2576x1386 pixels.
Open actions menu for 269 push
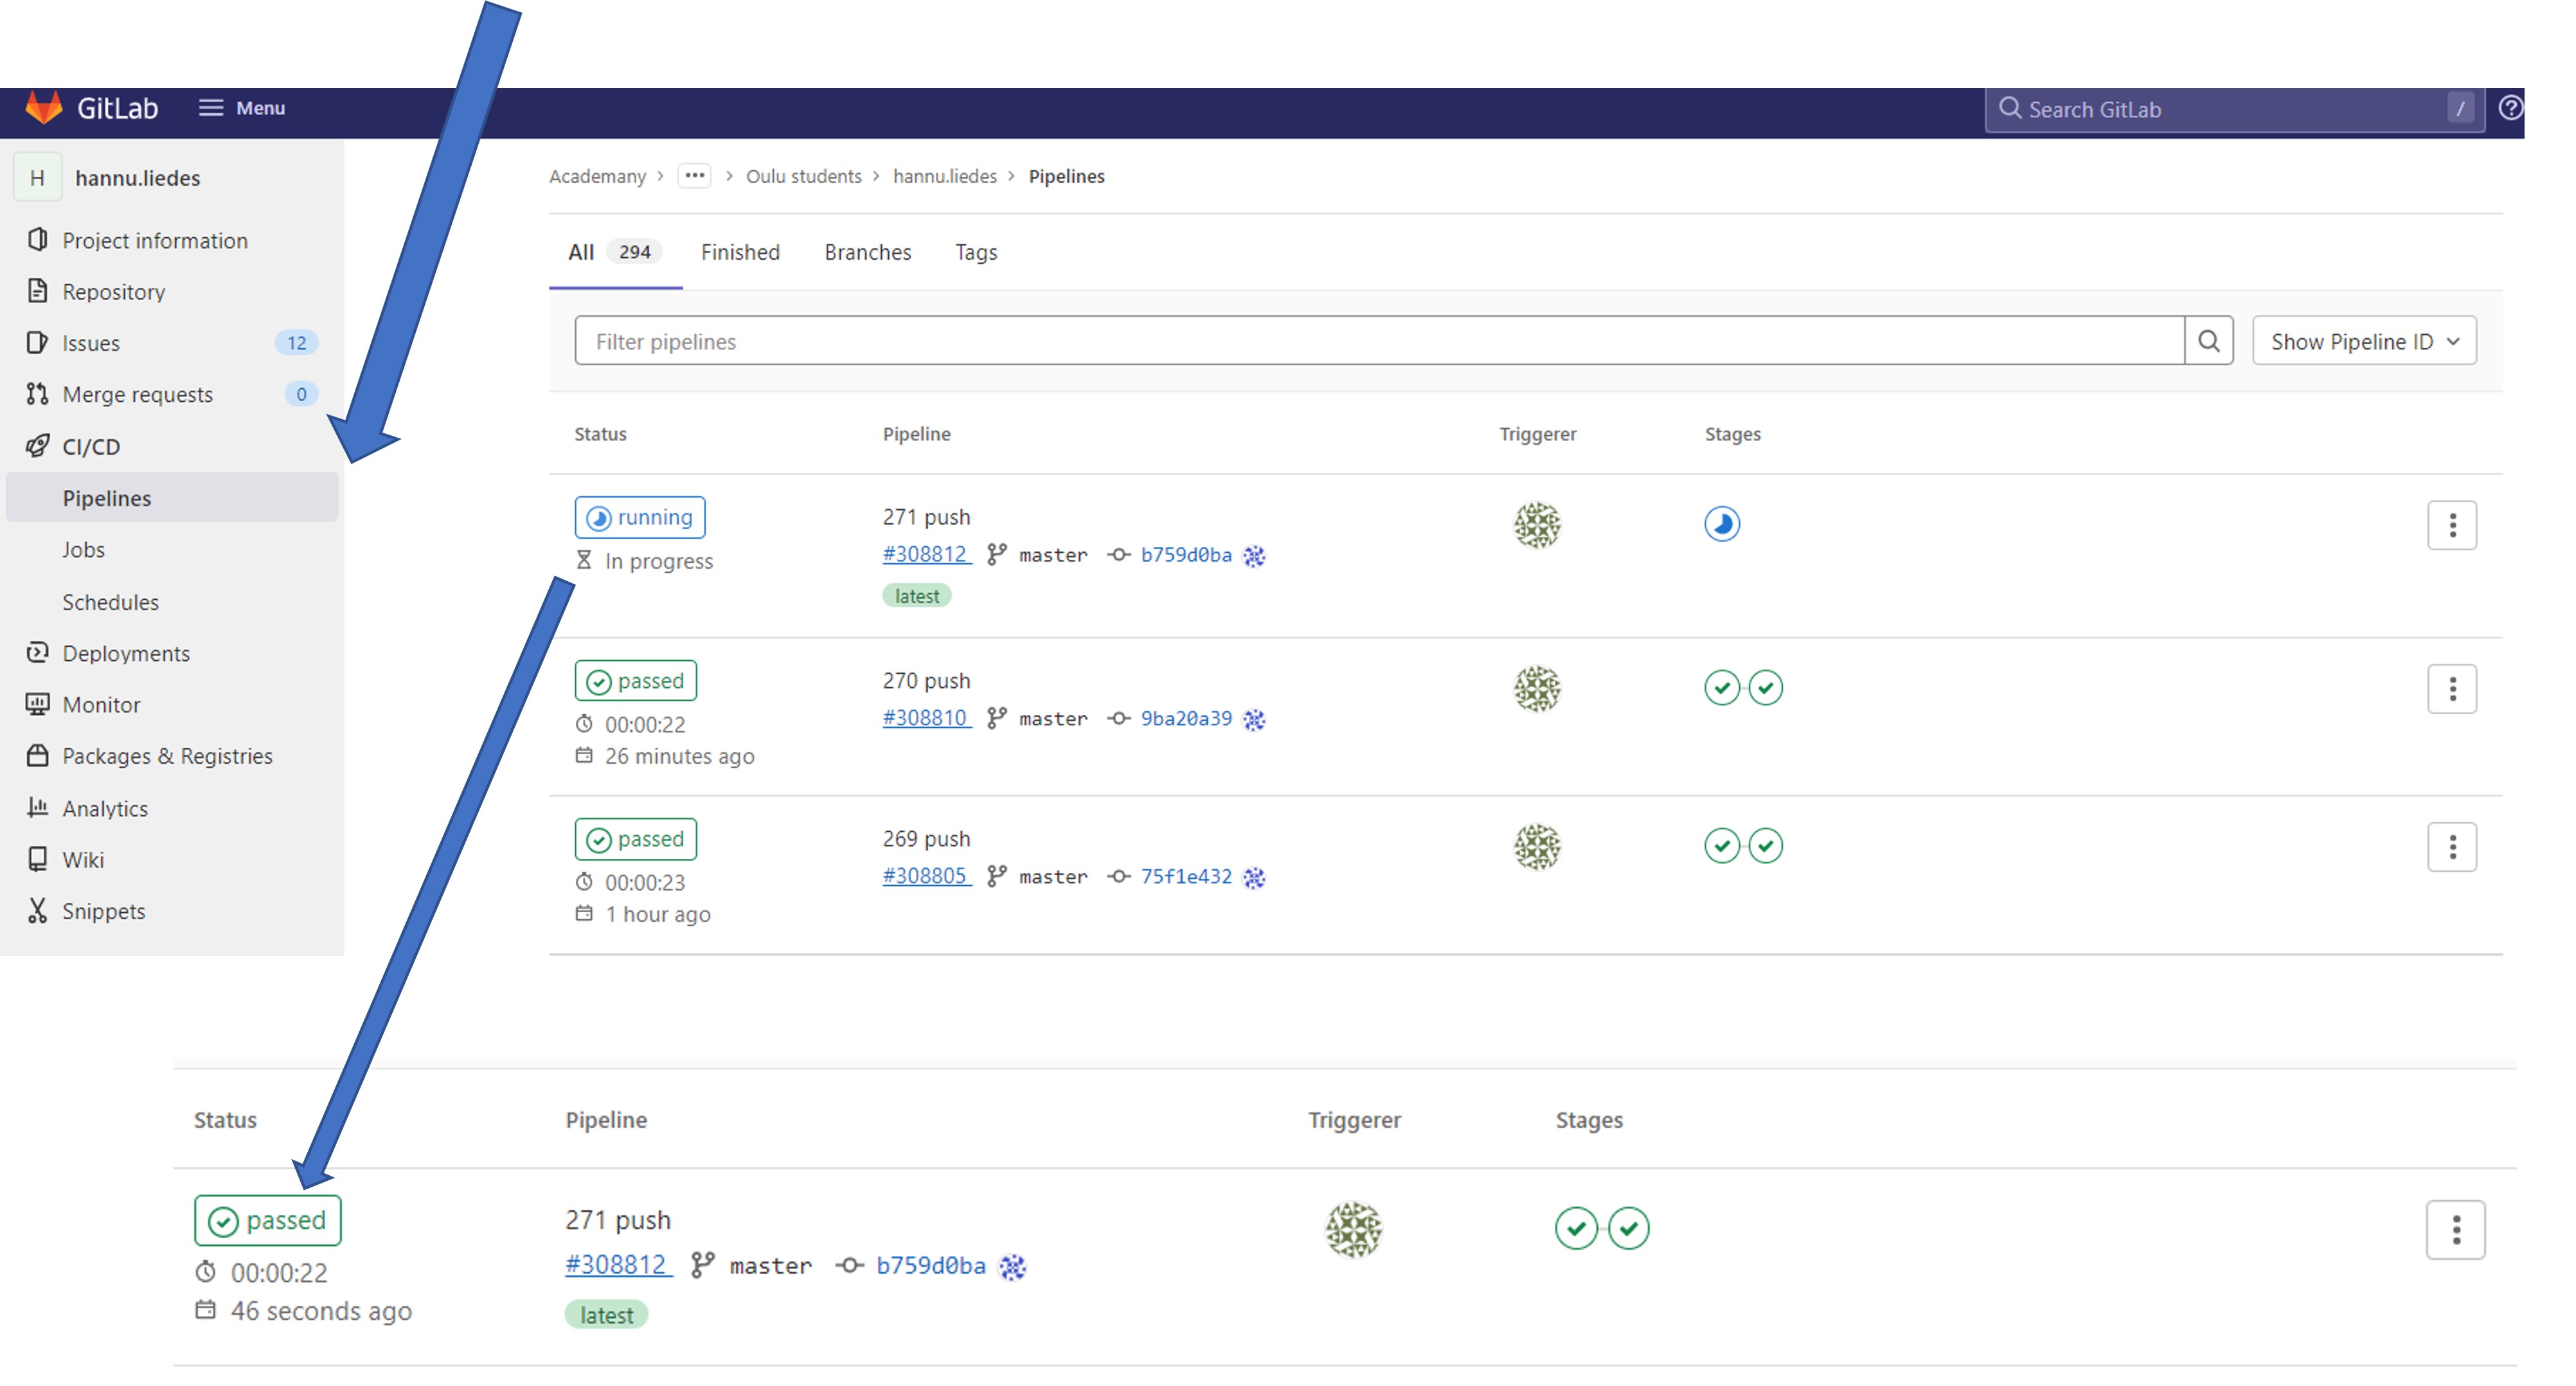(x=2451, y=847)
